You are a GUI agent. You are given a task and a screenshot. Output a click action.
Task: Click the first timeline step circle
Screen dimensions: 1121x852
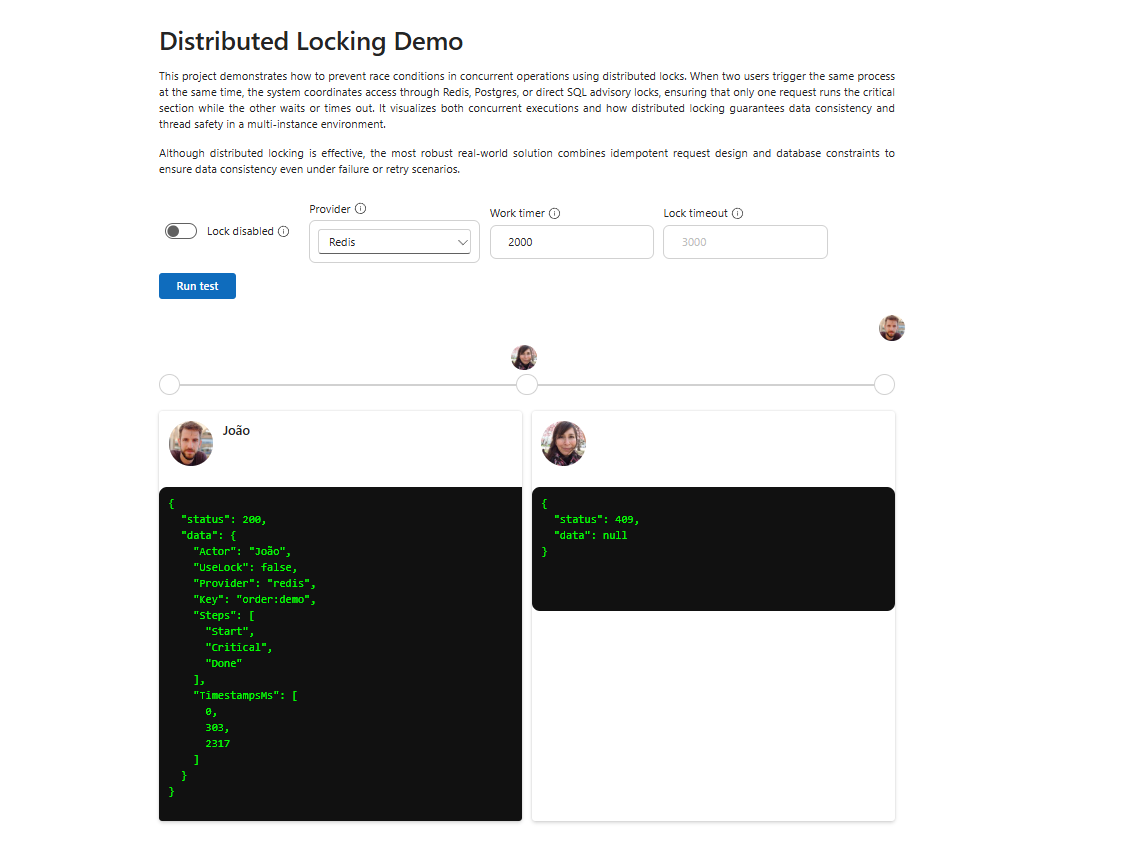click(169, 385)
